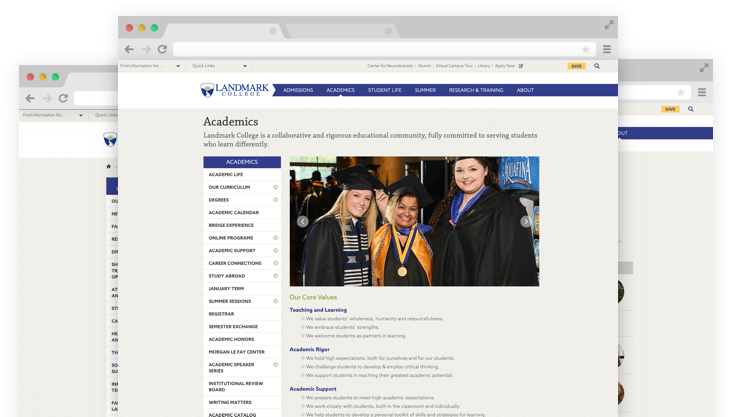Click the red close dot of the front window
The height and width of the screenshot is (417, 732).
click(x=129, y=28)
